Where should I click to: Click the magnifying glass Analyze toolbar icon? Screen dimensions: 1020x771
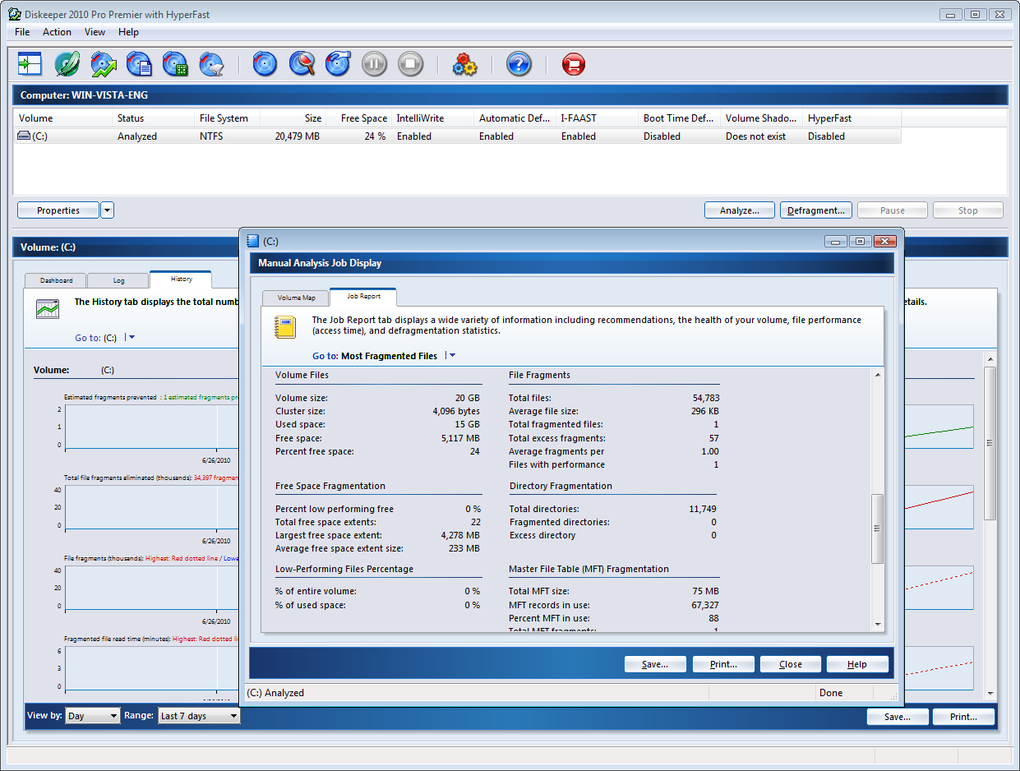(x=302, y=65)
